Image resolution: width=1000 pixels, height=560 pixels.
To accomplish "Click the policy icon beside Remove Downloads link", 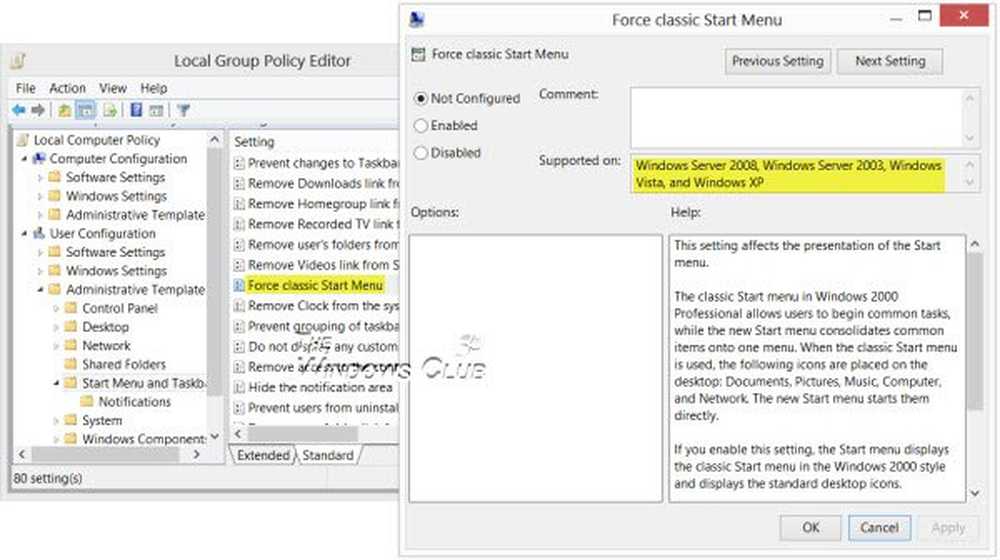I will click(239, 184).
